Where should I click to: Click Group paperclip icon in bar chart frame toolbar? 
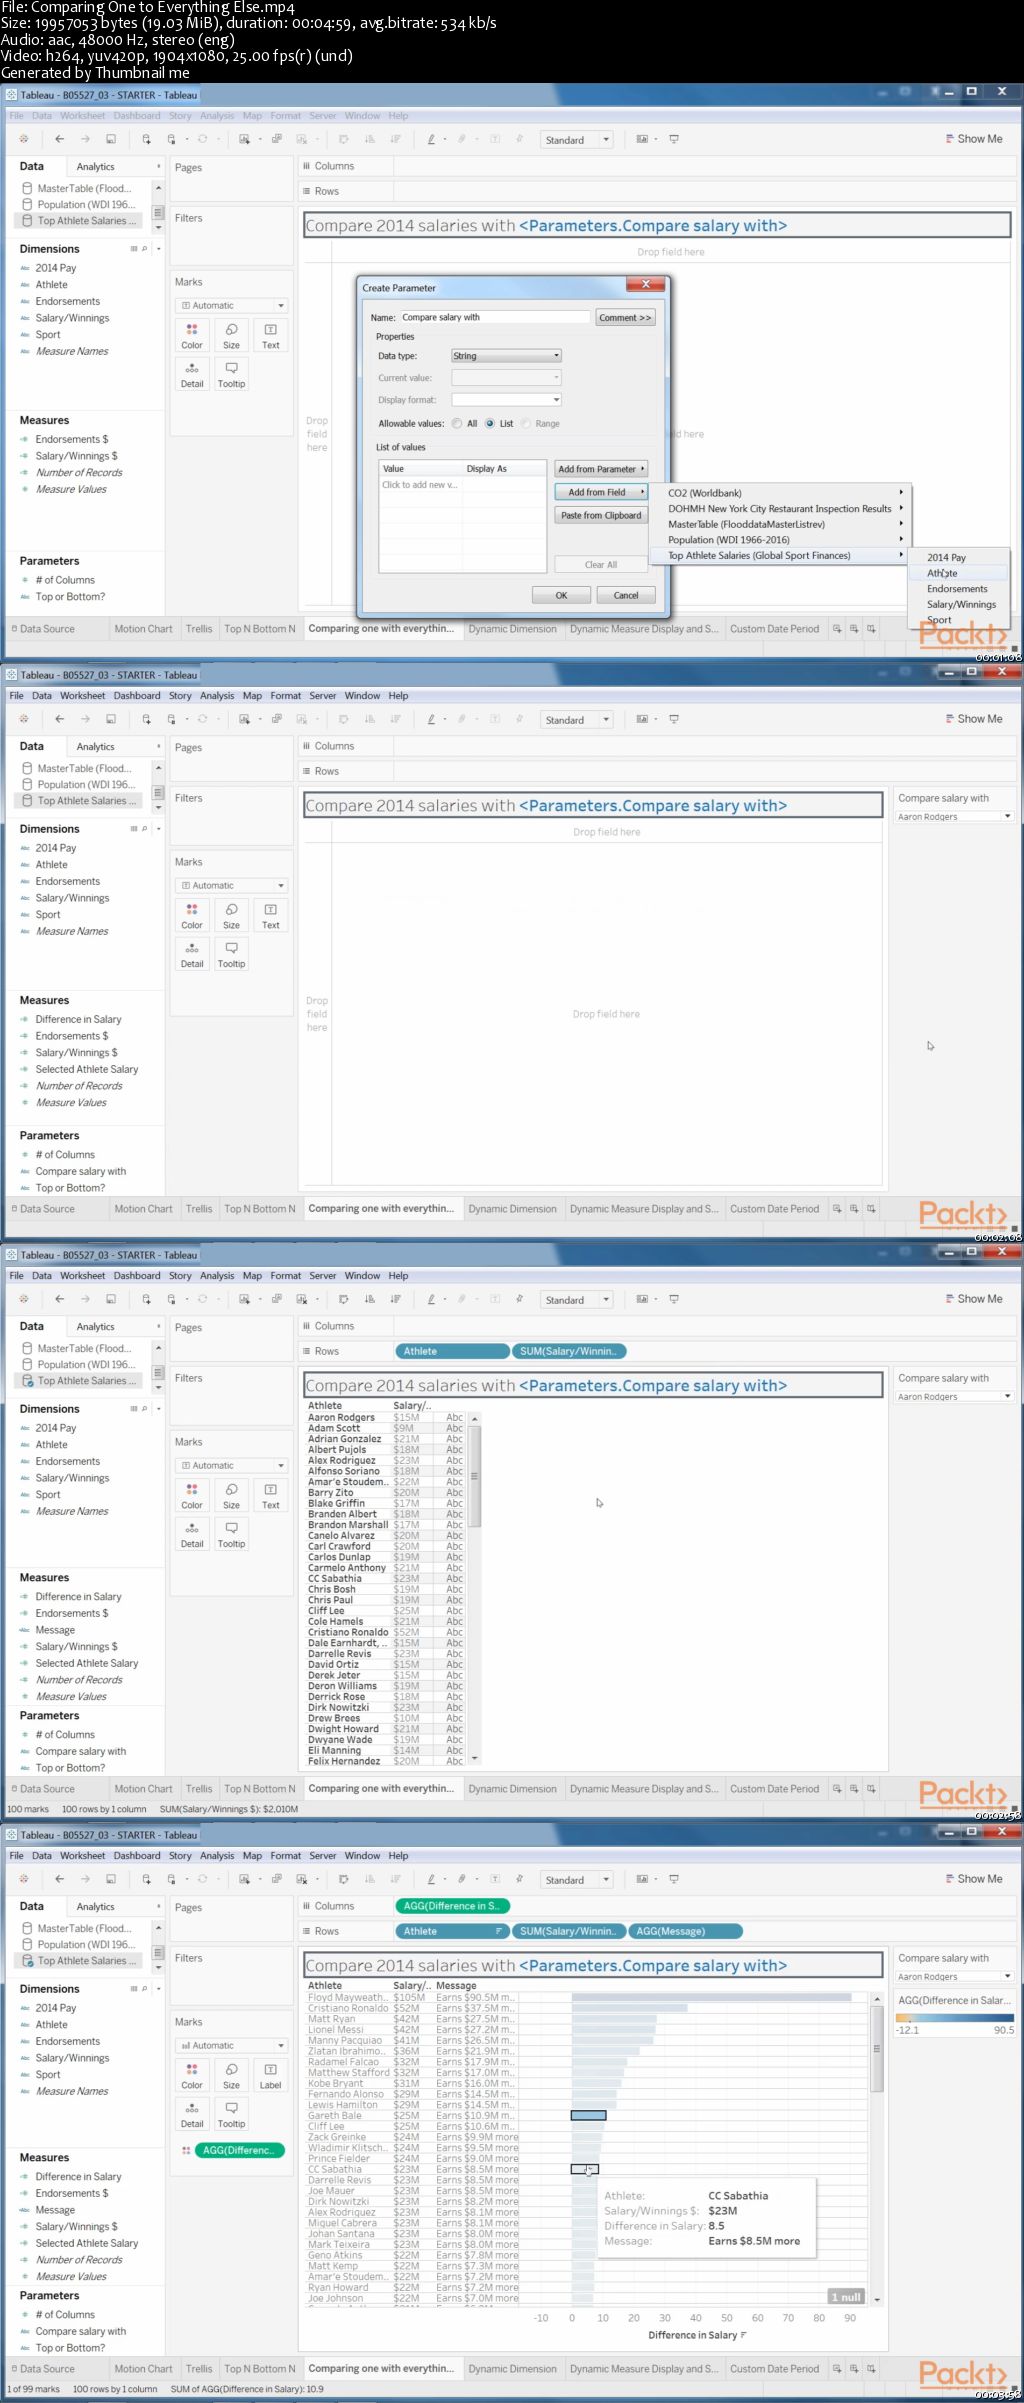pyautogui.click(x=462, y=1879)
